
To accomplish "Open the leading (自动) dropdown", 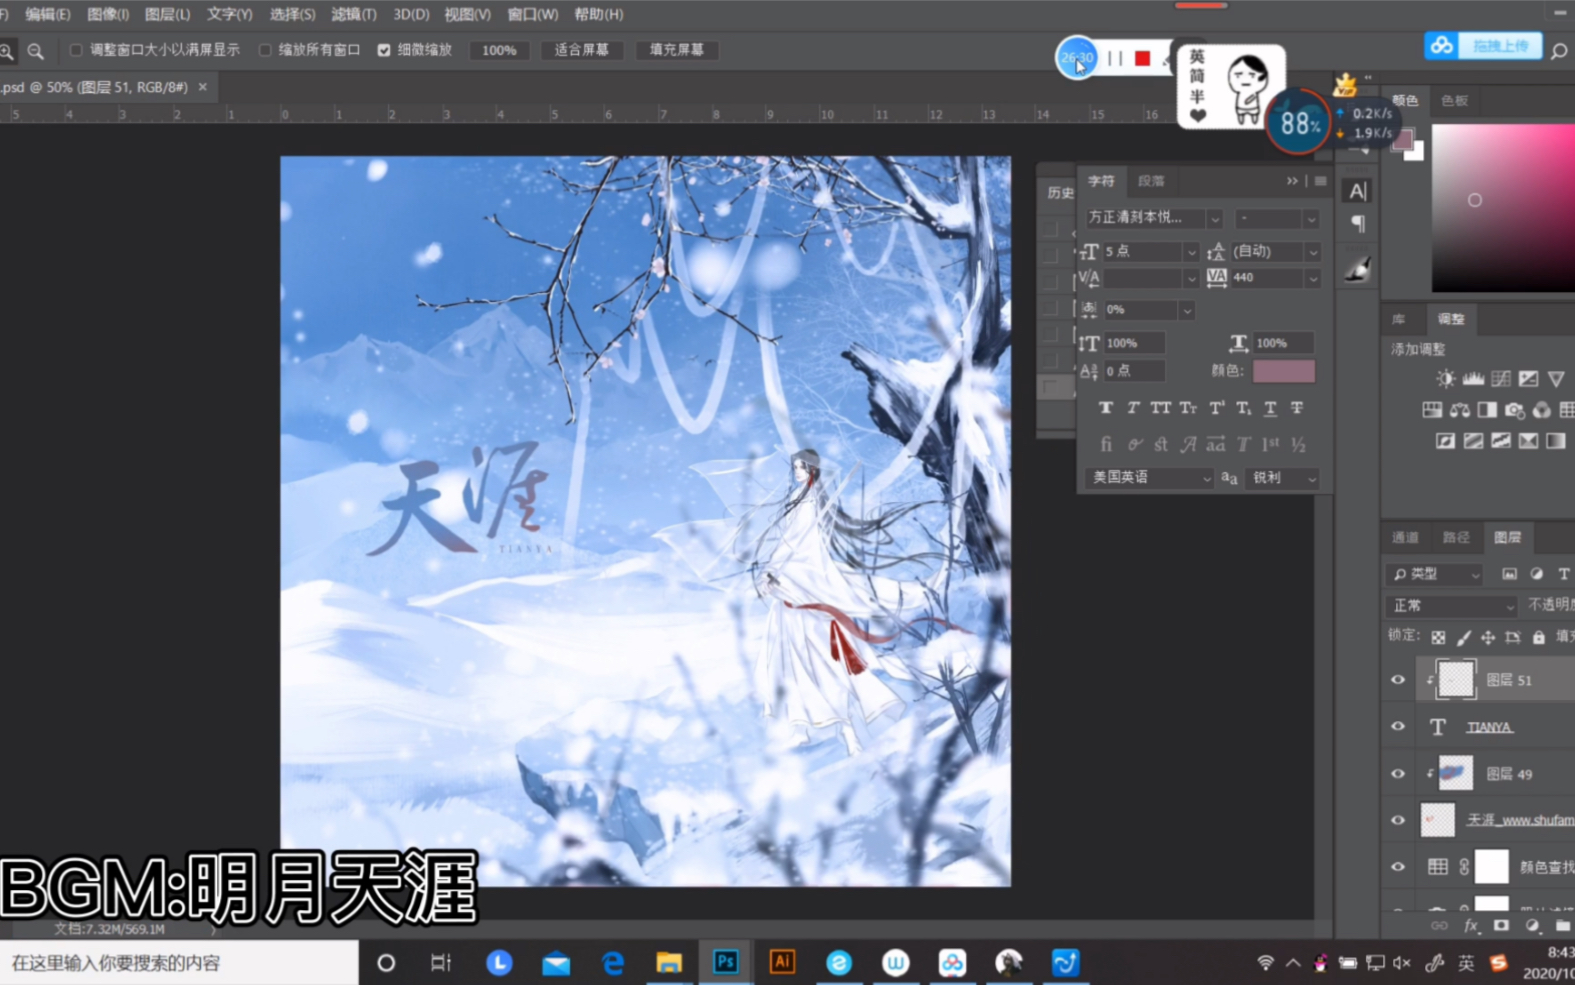I will pos(1313,252).
